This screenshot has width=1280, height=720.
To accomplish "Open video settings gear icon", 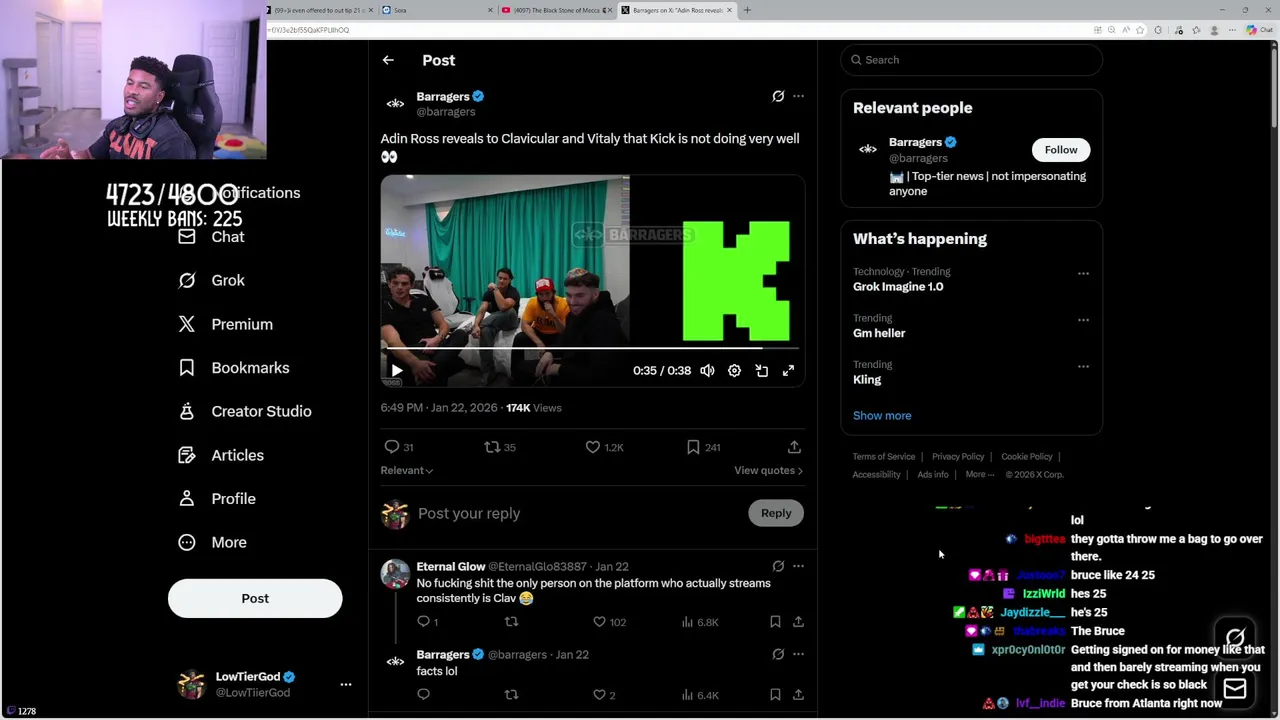I will tap(734, 371).
